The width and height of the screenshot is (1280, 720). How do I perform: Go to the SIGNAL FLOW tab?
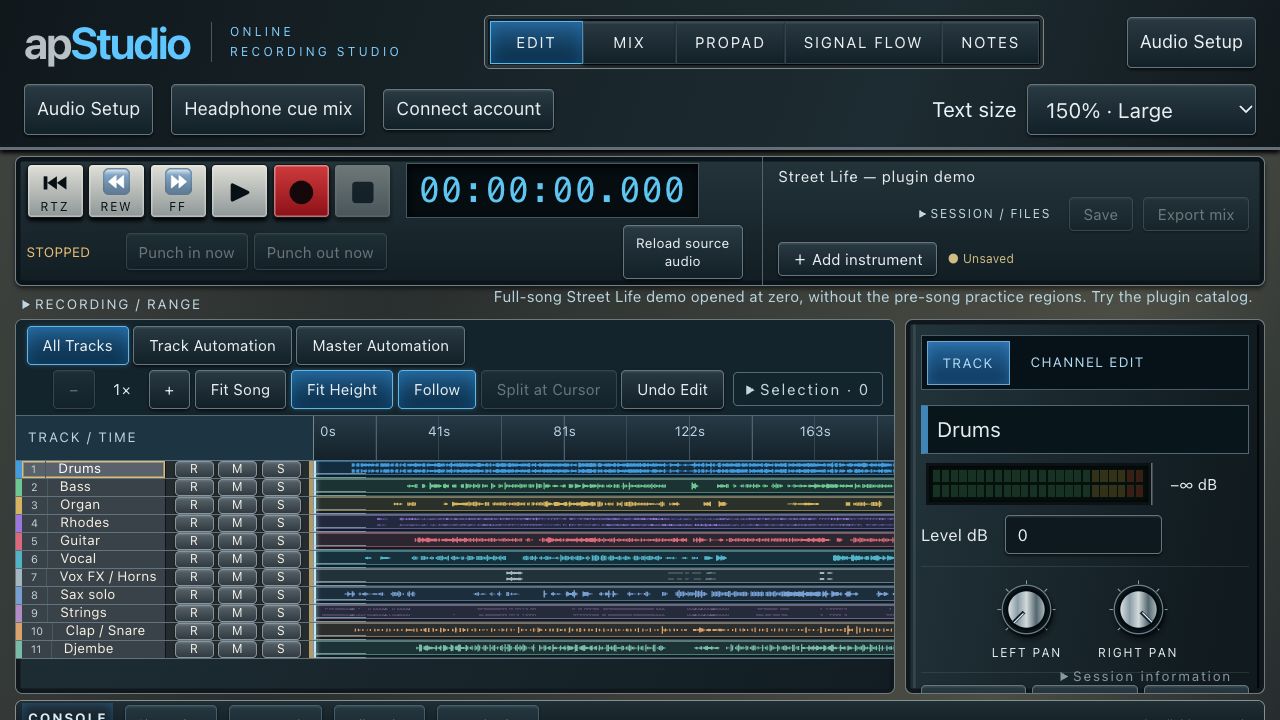click(x=864, y=43)
